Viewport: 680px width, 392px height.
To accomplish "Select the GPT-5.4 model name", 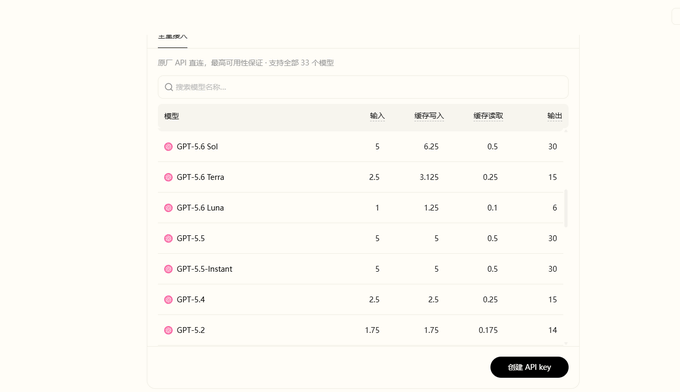I will pyautogui.click(x=191, y=300).
